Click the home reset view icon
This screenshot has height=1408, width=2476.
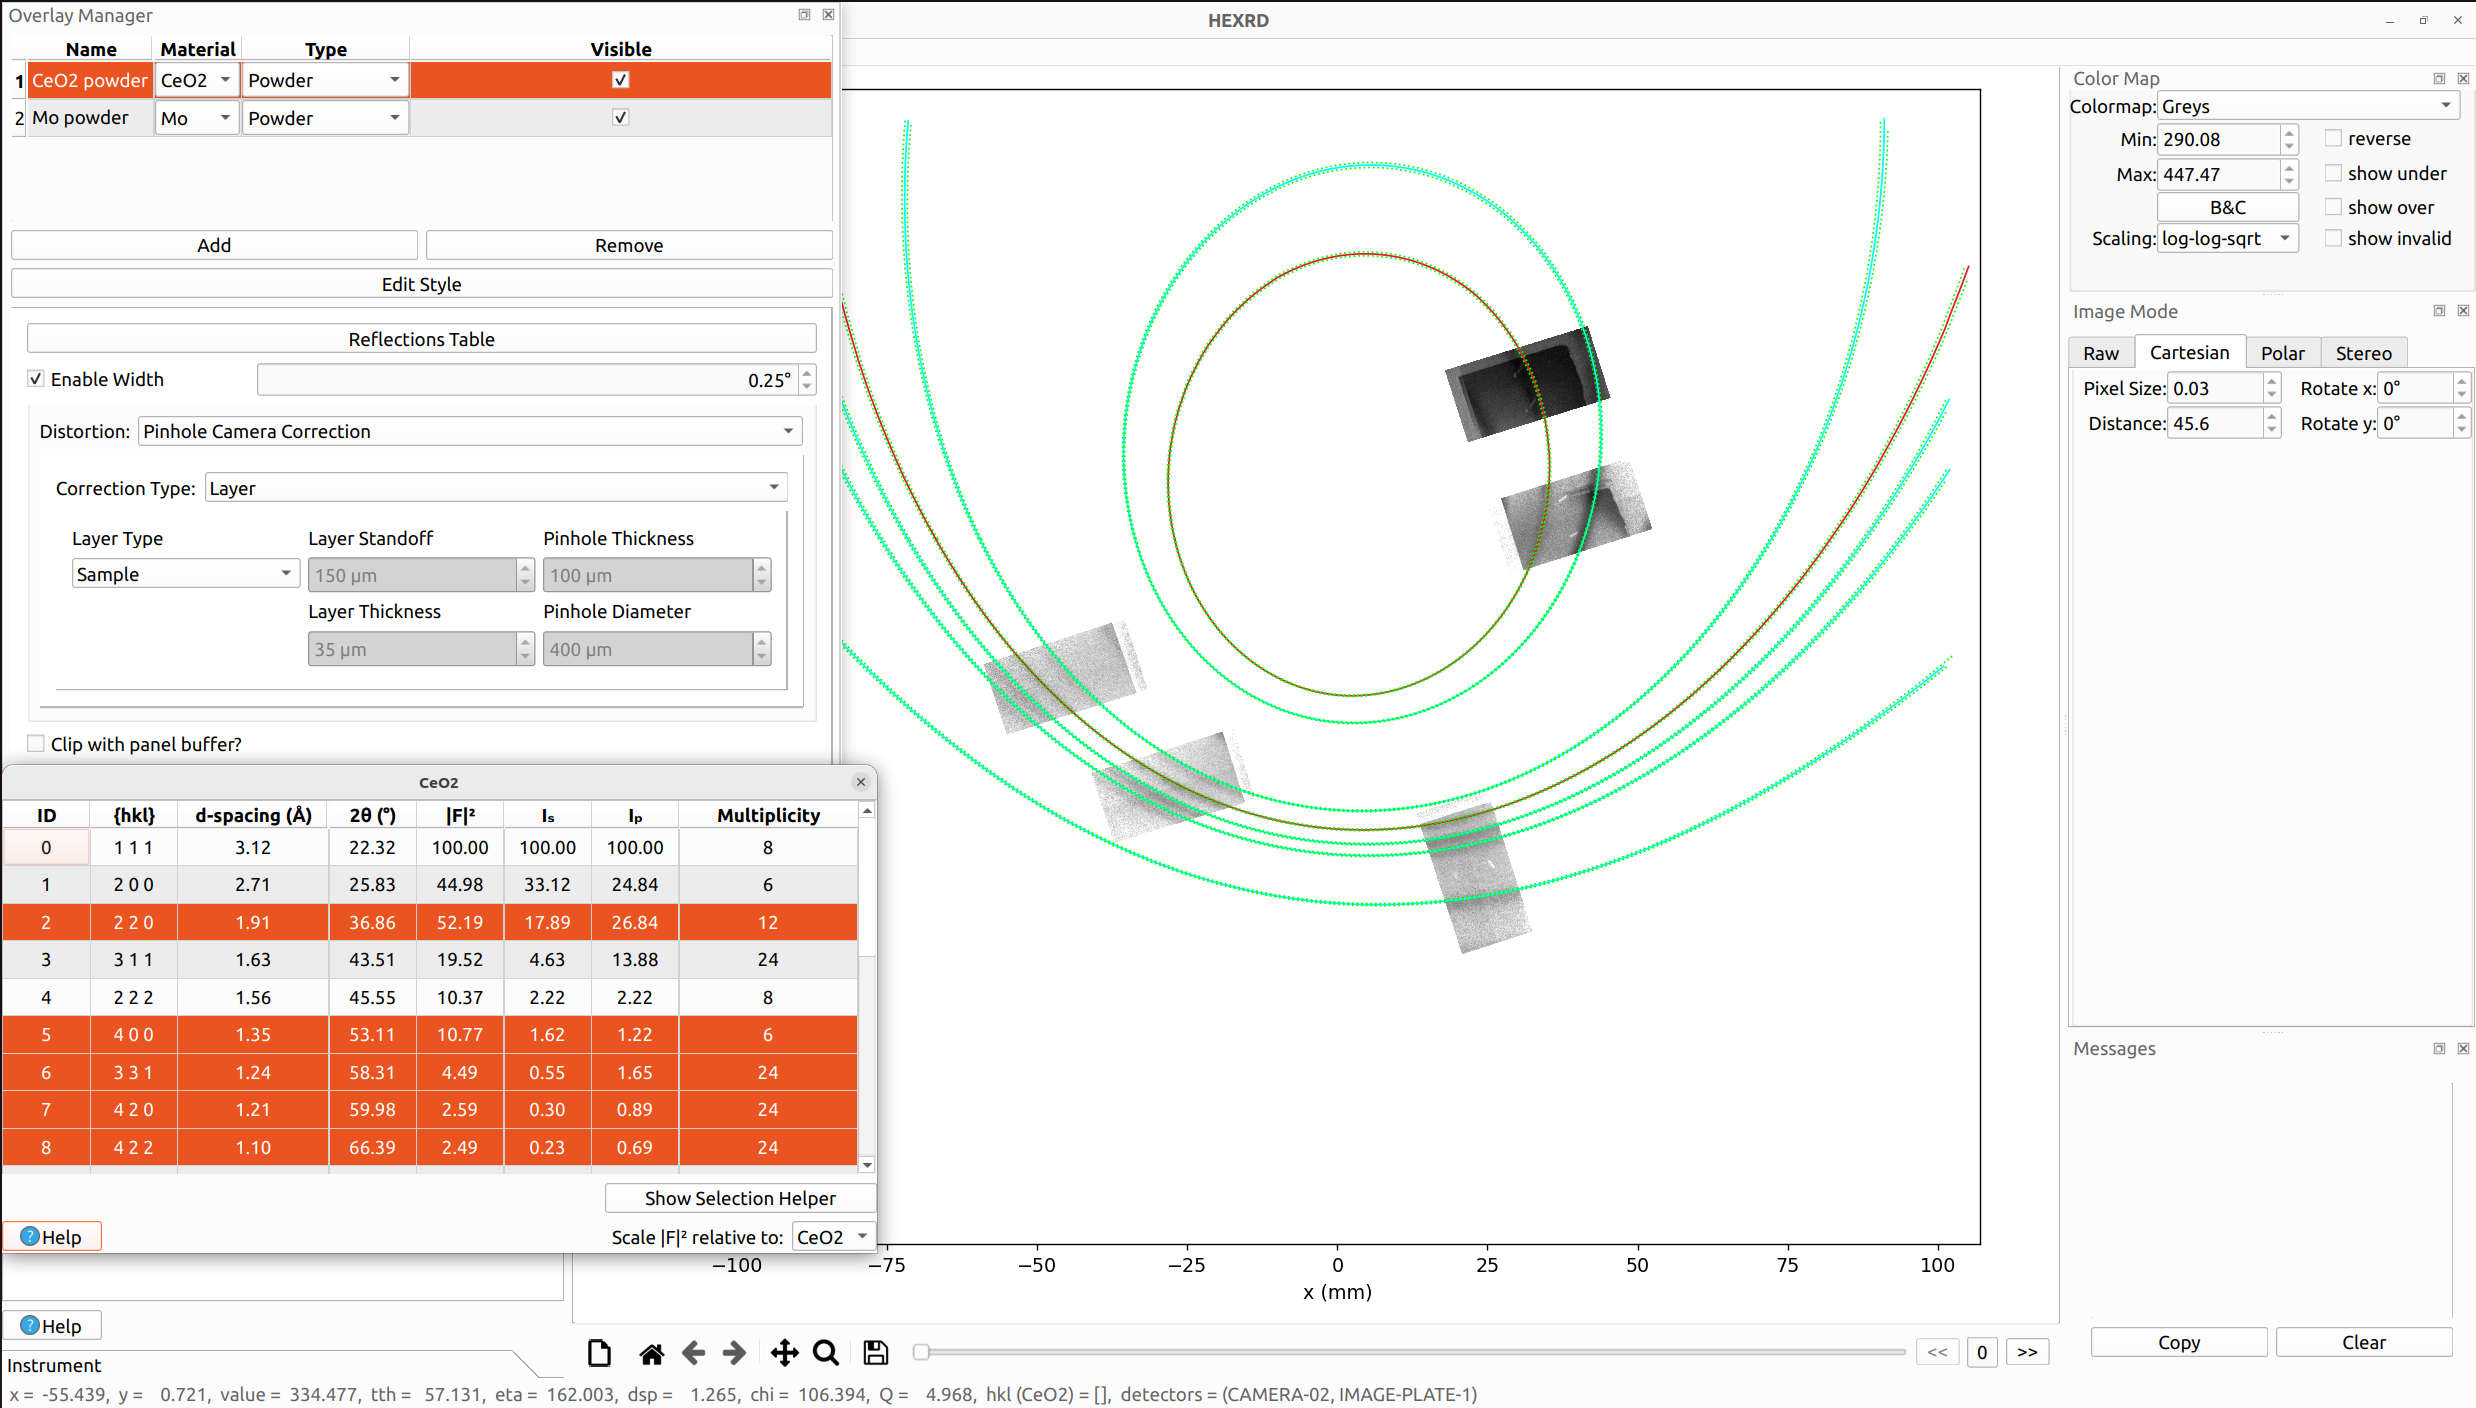pos(651,1354)
